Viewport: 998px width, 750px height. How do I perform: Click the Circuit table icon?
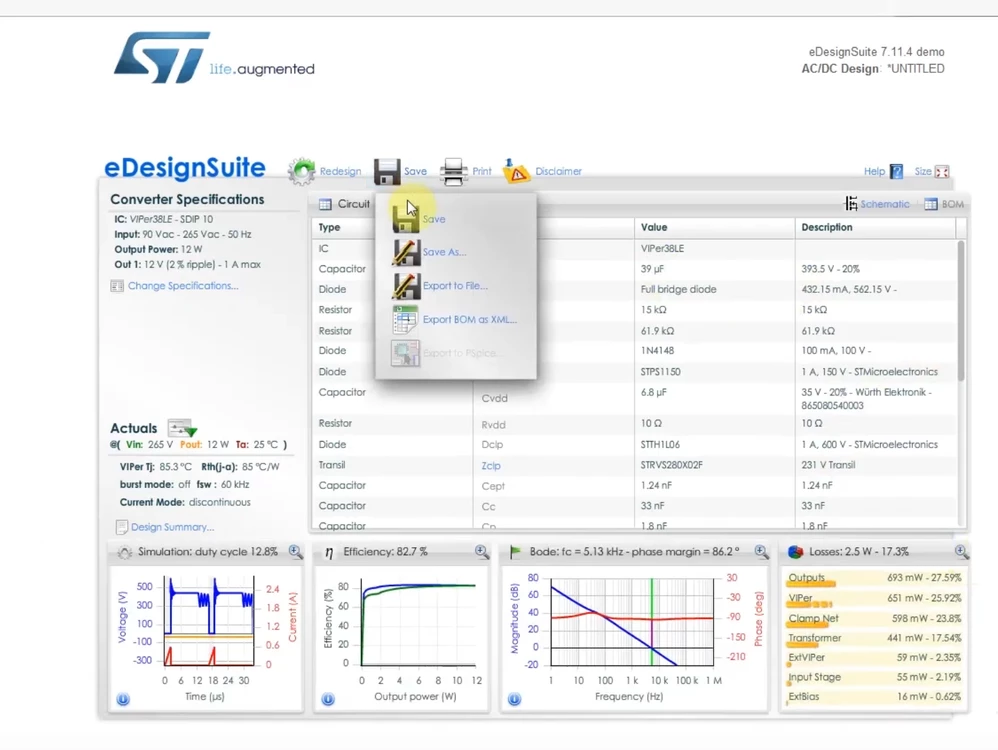point(325,204)
